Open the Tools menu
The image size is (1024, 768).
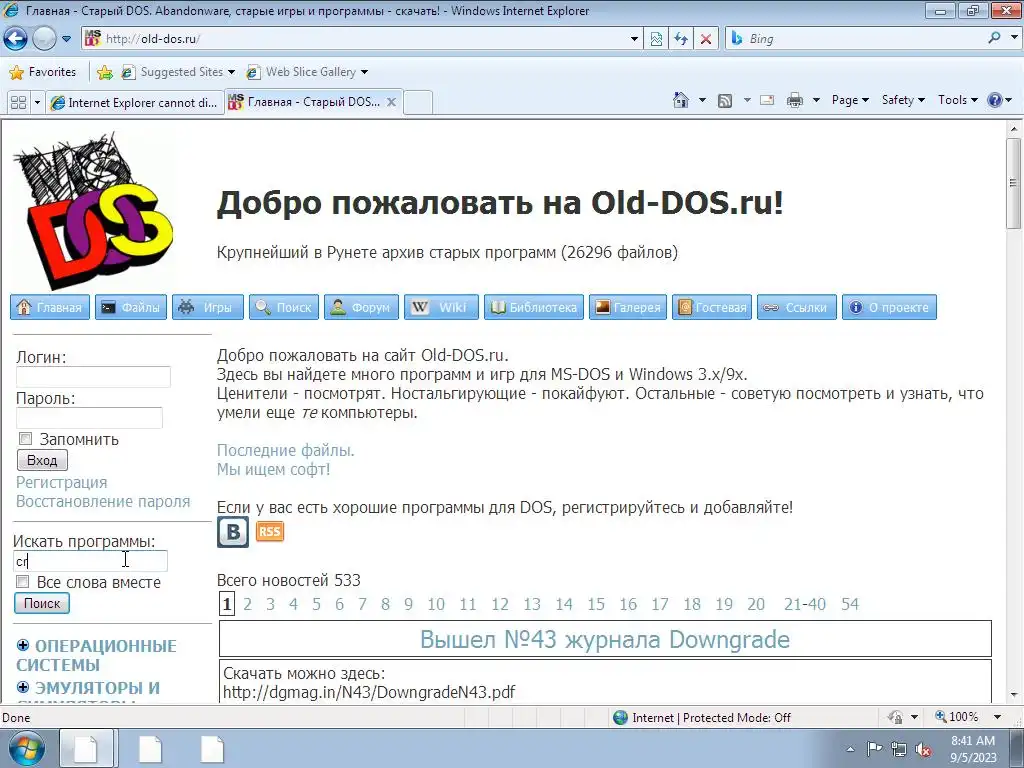[x=957, y=100]
